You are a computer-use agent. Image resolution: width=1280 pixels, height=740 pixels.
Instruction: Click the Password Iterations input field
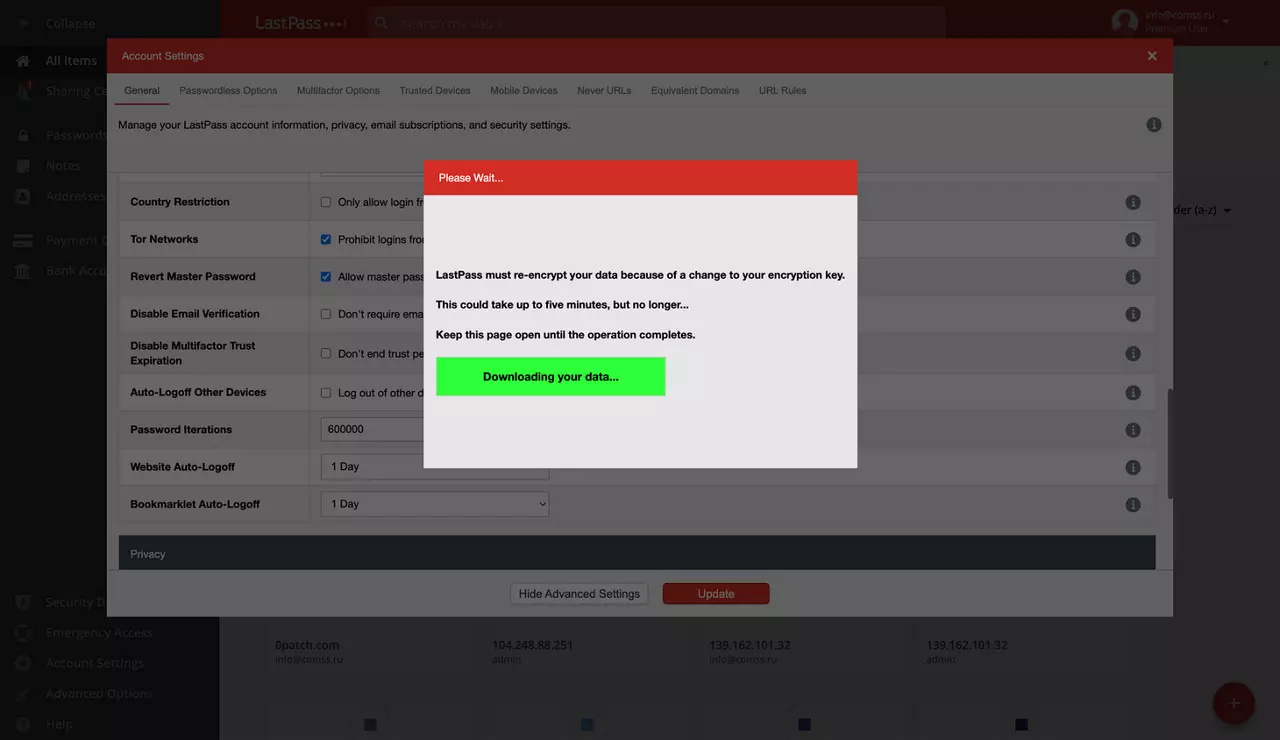coord(373,429)
